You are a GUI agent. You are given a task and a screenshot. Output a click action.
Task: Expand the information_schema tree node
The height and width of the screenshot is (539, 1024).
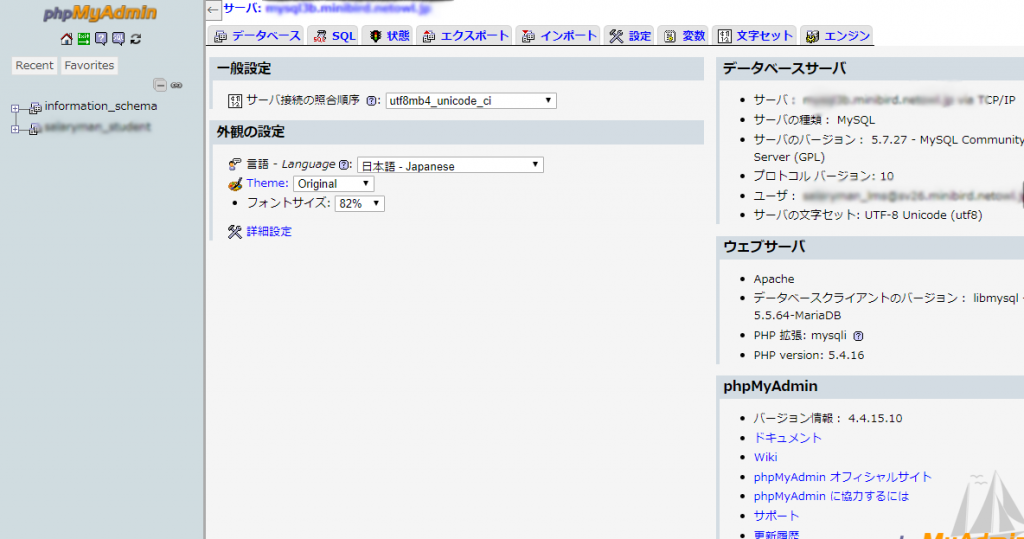click(15, 108)
